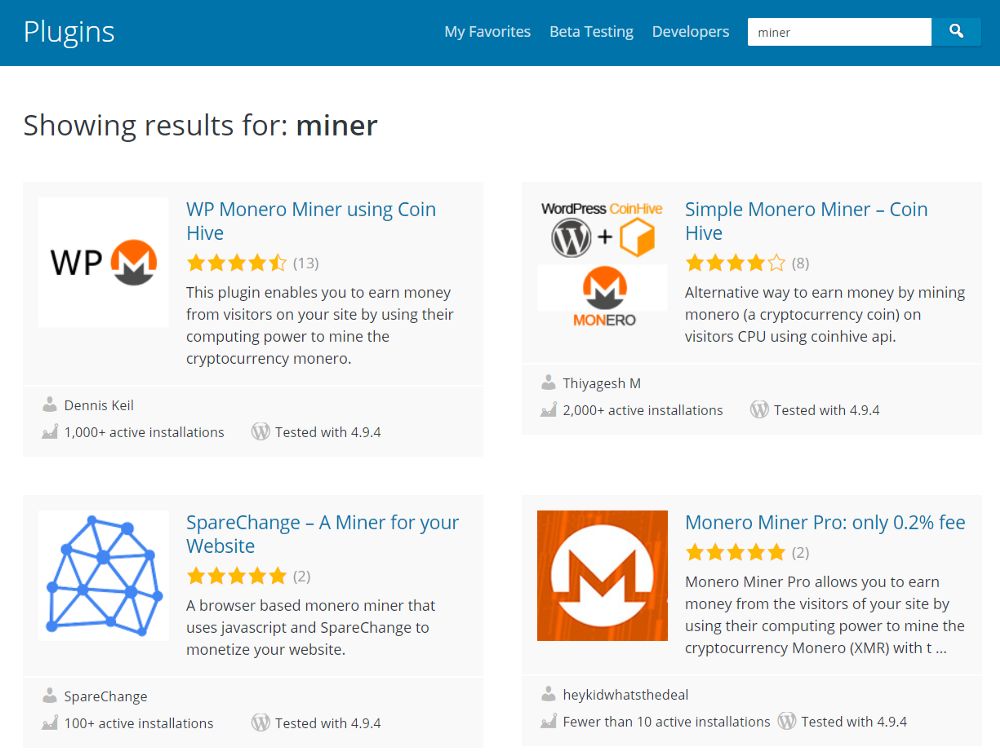Image resolution: width=1000 pixels, height=755 pixels.
Task: Click the author icon beside Dennis Keil
Action: click(x=49, y=404)
